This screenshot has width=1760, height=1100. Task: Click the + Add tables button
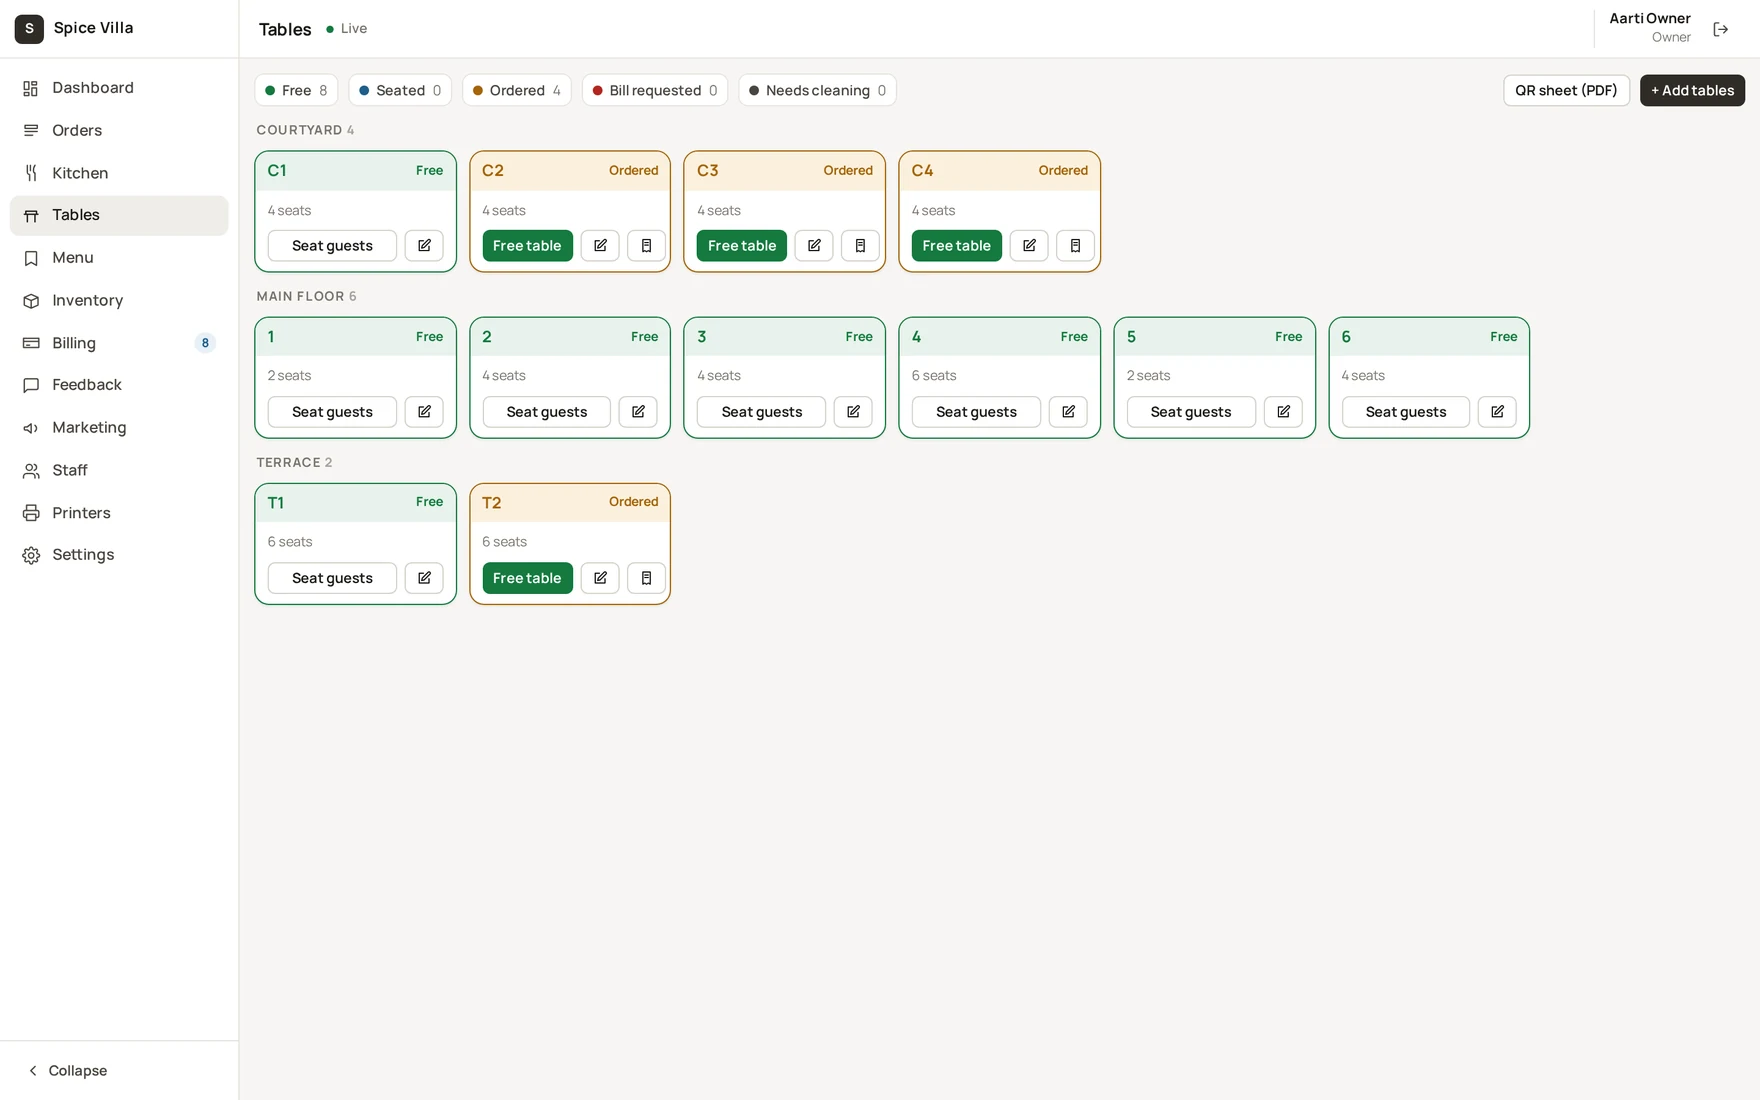1692,90
